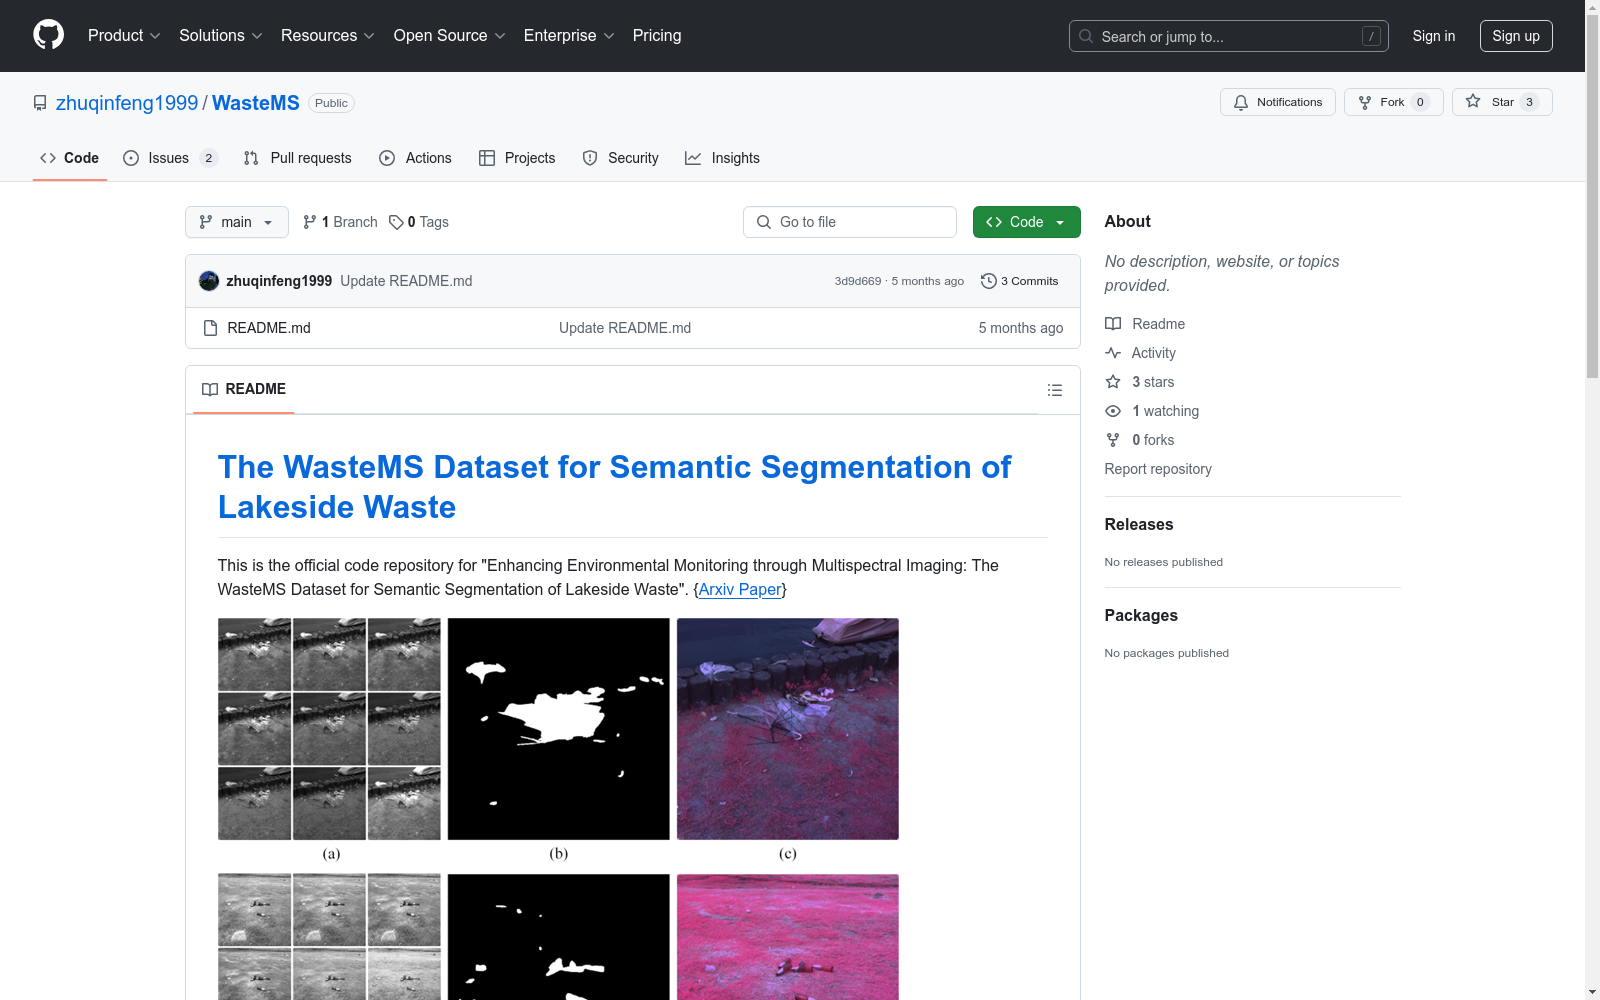Open the Product menu

(x=124, y=35)
